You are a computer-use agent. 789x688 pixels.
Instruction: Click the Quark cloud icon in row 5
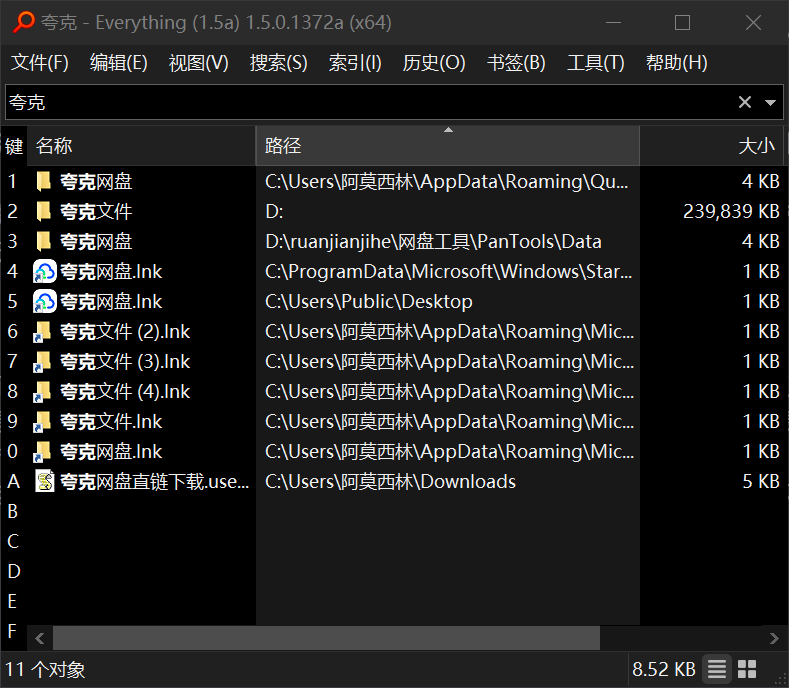[x=44, y=302]
